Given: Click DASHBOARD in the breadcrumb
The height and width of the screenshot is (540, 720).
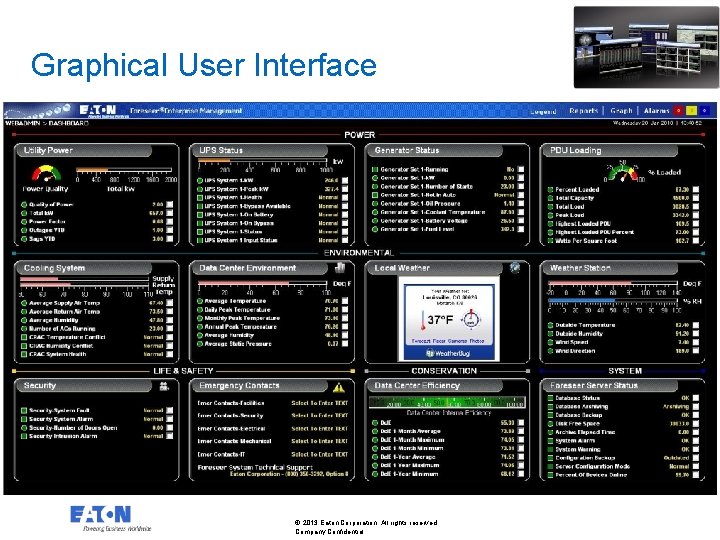Looking at the screenshot, I should click(68, 123).
